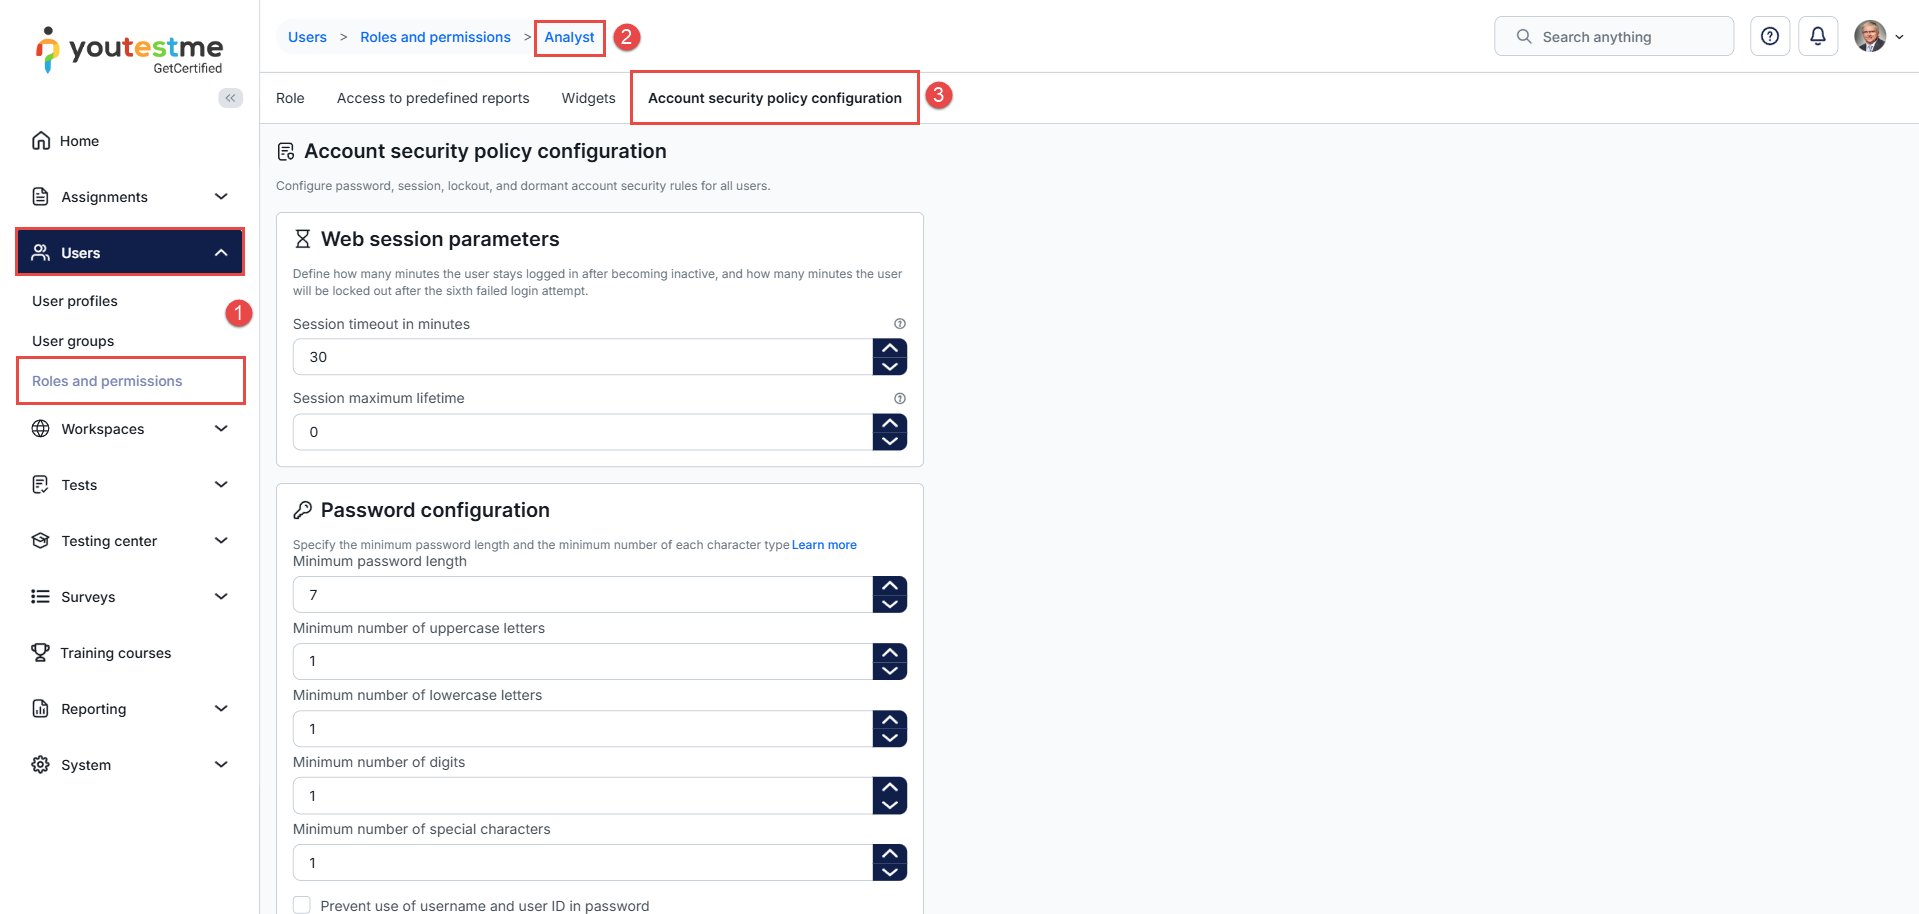
Task: Click the minimum number of uppercase letters field
Action: [x=583, y=662]
